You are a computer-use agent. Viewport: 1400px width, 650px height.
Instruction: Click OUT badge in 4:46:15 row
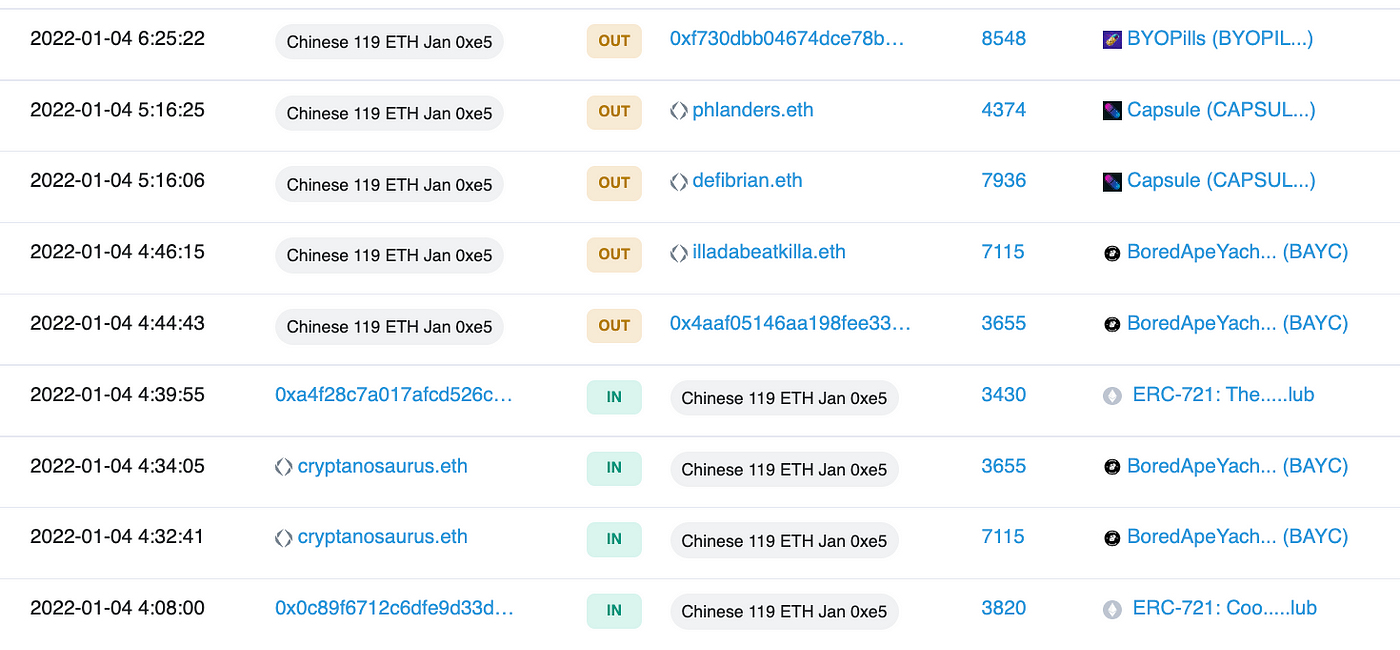(x=614, y=254)
